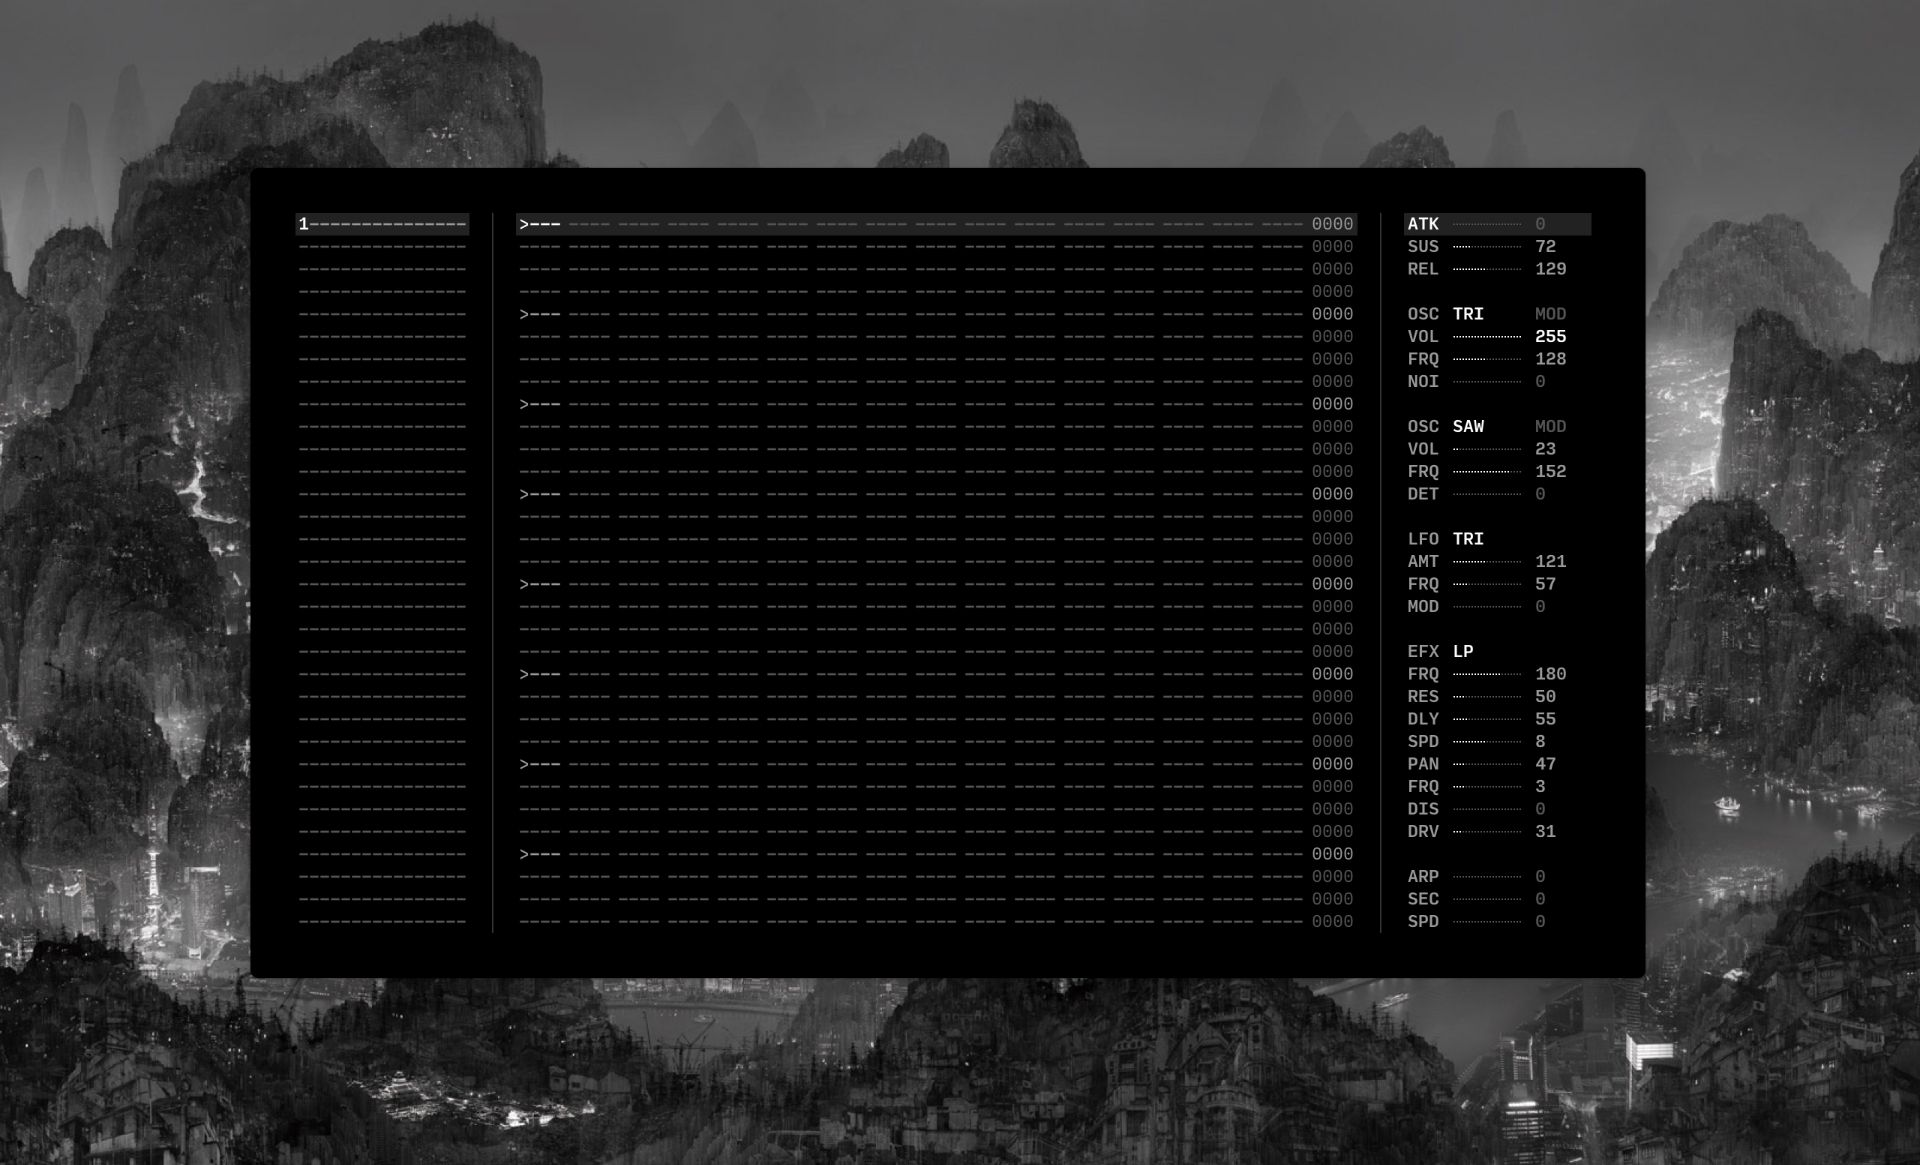Screen dimensions: 1920x1165
Task: Click the highlighted first pattern row
Action: tap(935, 224)
